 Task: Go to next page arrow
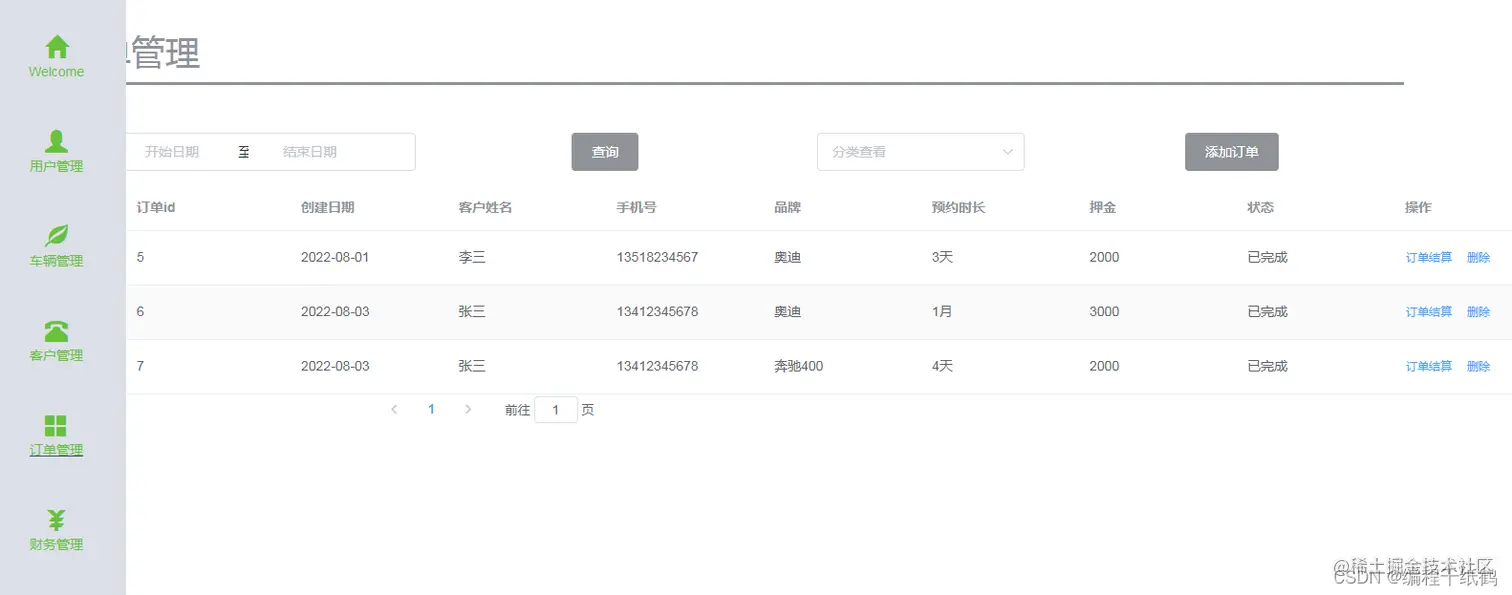[x=468, y=409]
